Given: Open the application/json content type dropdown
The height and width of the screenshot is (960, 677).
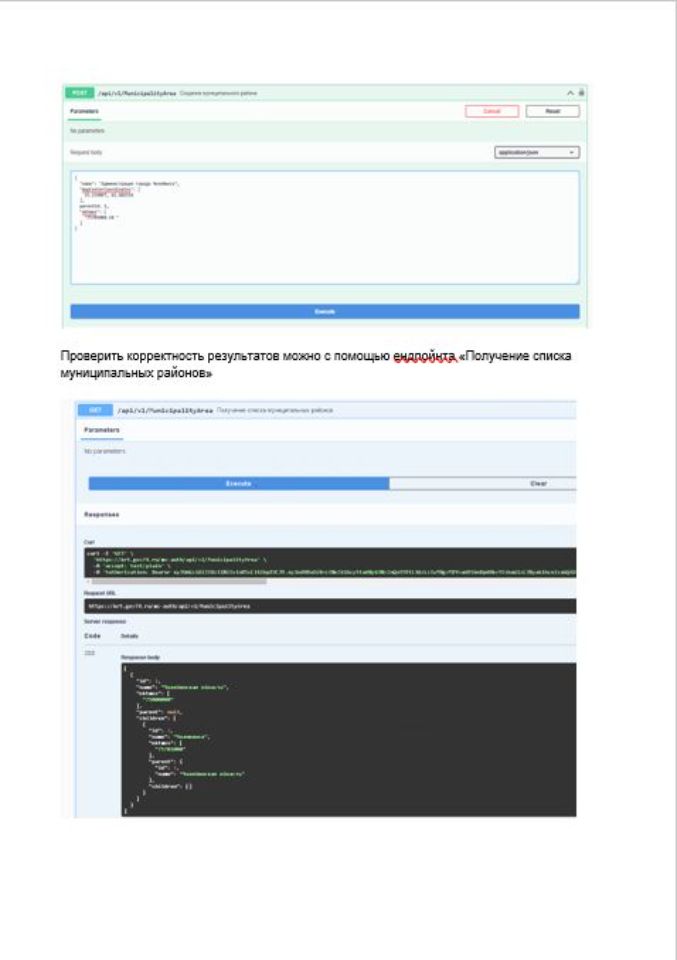Looking at the screenshot, I should point(537,152).
